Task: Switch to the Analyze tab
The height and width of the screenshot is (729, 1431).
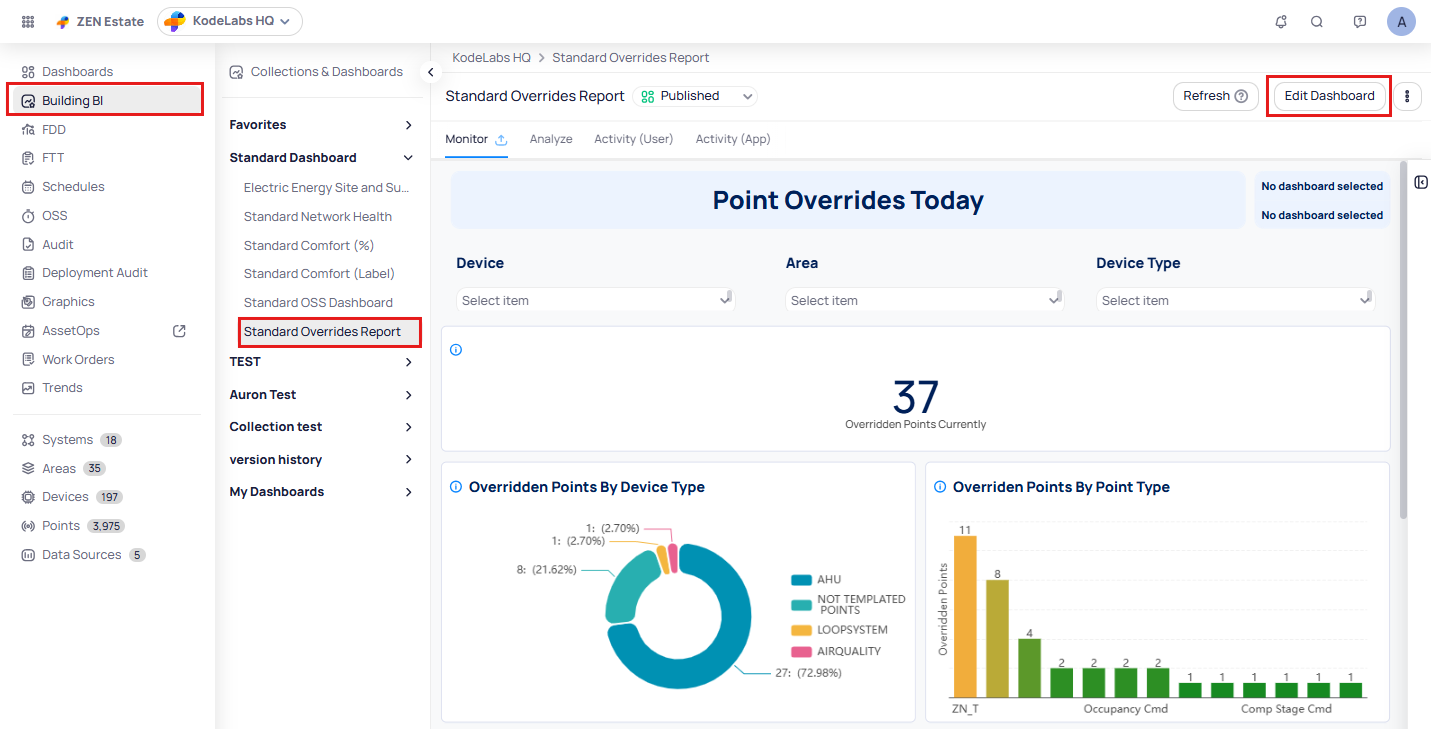Action: [551, 139]
